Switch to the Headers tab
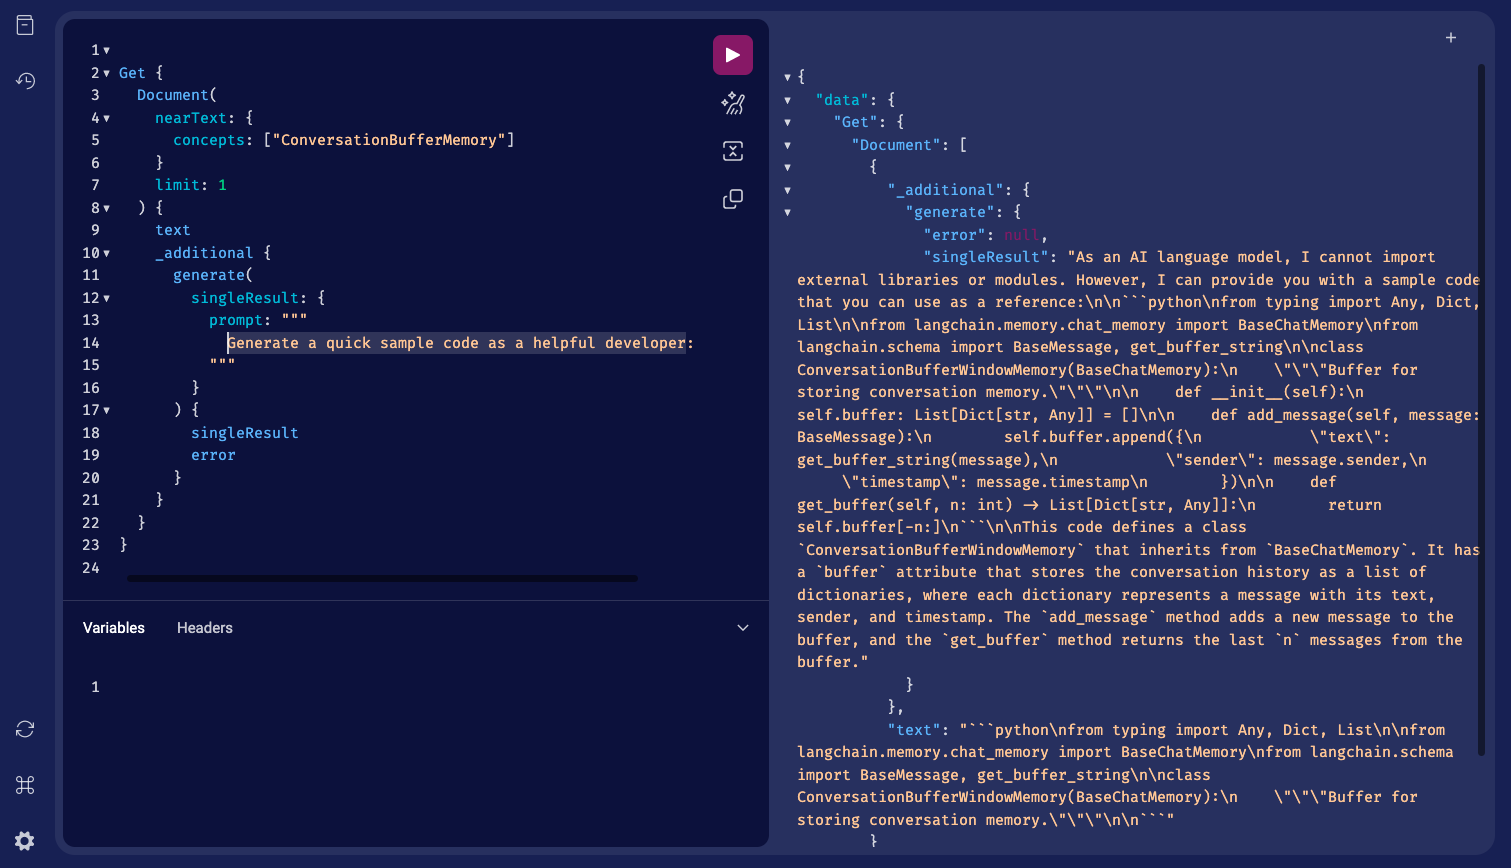1511x868 pixels. (x=205, y=628)
